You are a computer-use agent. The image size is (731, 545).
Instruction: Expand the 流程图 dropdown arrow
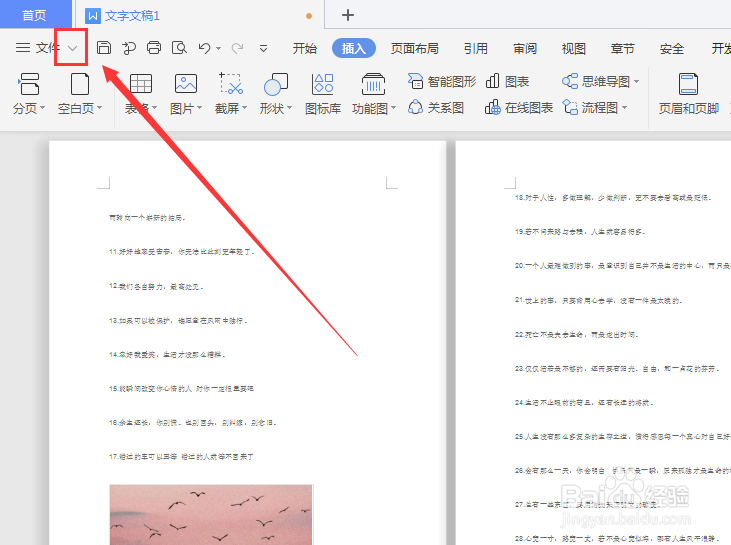click(x=624, y=108)
